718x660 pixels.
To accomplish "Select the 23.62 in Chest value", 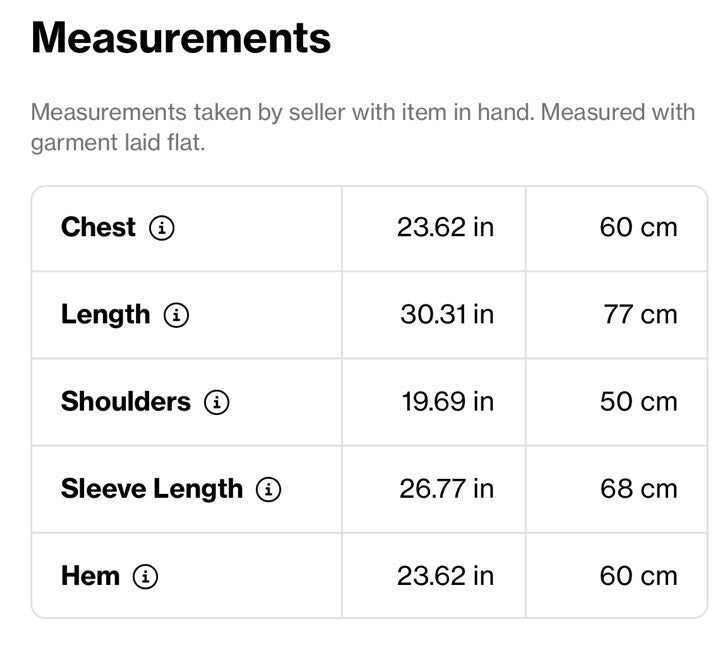I will pyautogui.click(x=446, y=228).
